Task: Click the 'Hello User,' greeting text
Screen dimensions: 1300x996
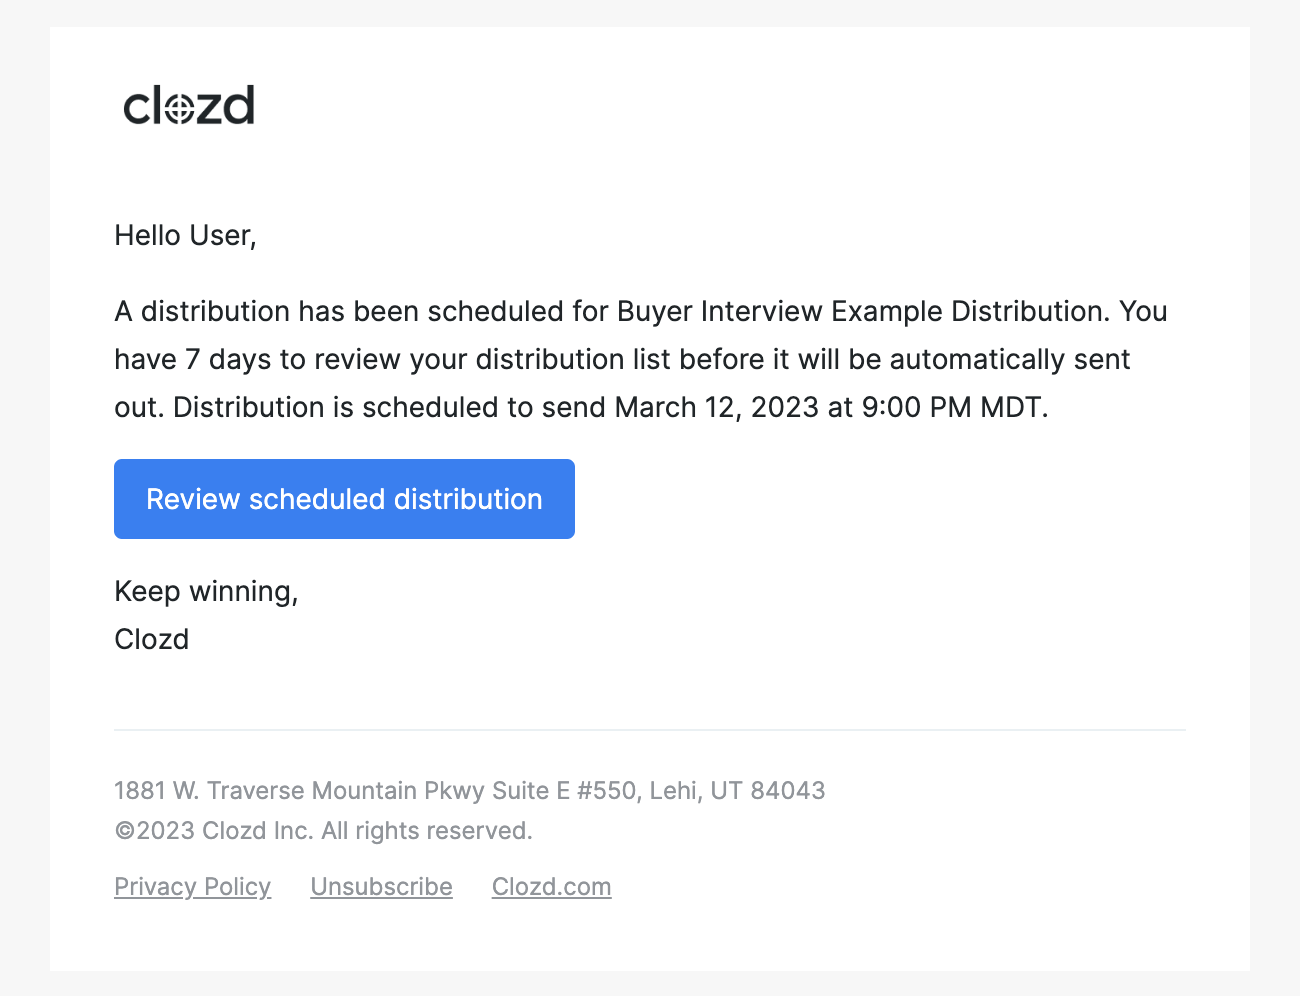Action: coord(185,235)
